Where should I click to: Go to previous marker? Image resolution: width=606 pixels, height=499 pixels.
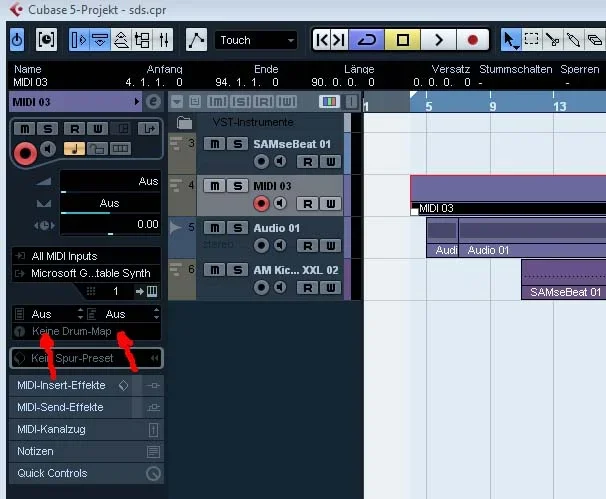(322, 39)
